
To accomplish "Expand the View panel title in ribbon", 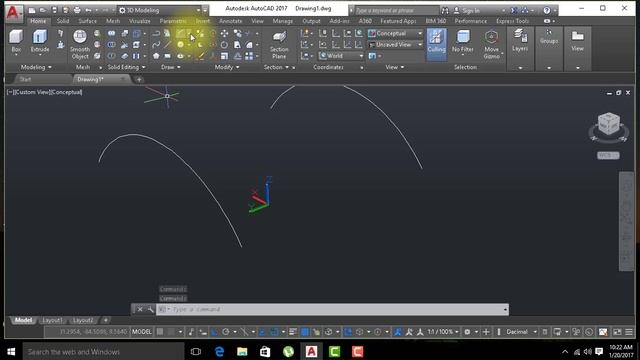I will coord(395,67).
